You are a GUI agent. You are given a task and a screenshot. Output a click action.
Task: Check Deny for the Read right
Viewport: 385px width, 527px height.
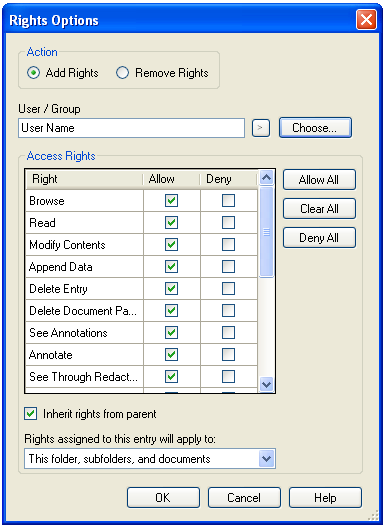tap(228, 222)
